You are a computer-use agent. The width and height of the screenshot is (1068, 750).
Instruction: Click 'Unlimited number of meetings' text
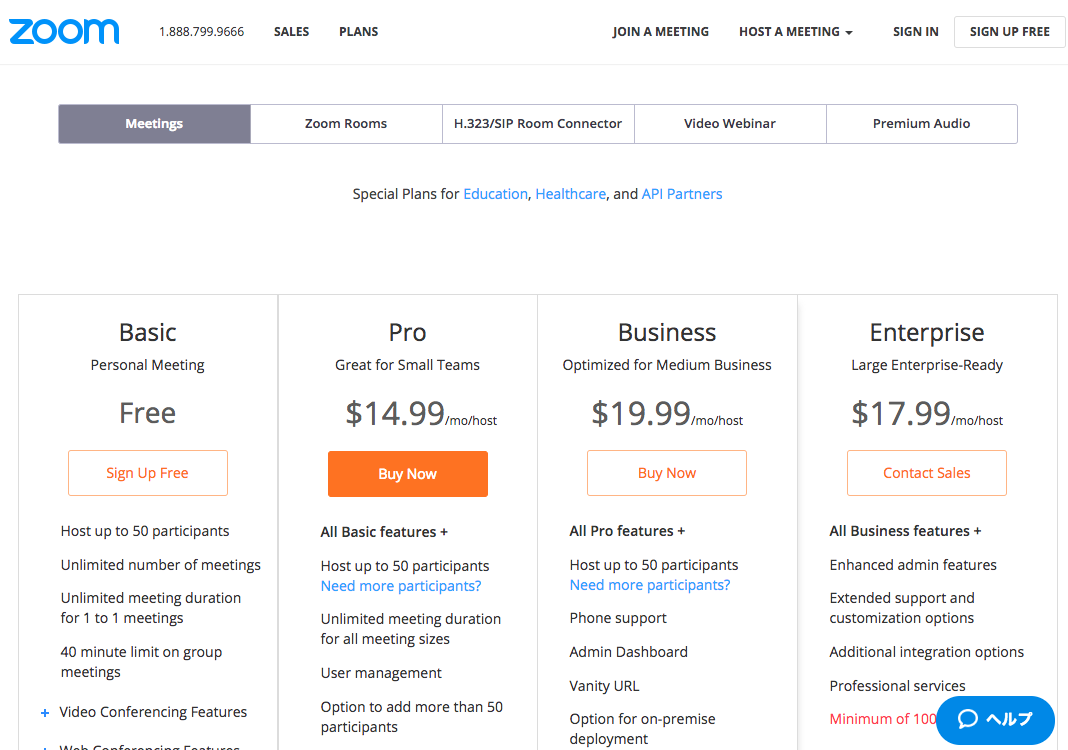161,565
